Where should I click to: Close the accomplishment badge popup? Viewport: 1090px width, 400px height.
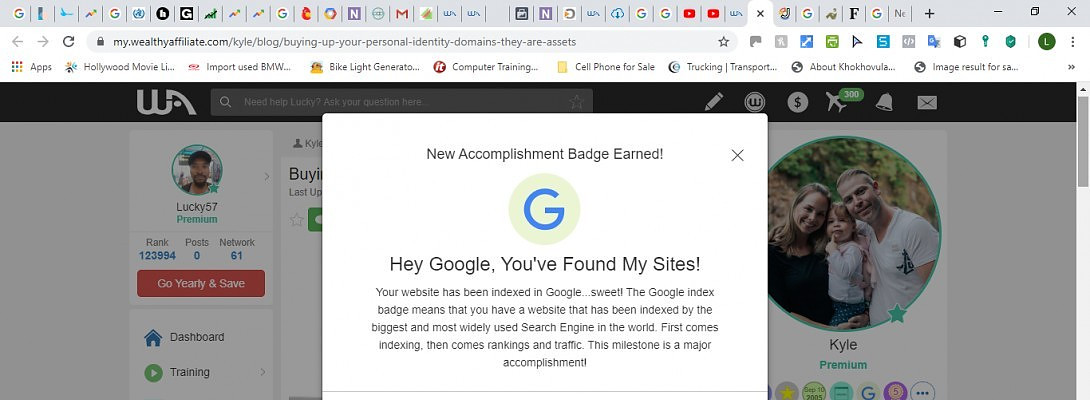[737, 155]
